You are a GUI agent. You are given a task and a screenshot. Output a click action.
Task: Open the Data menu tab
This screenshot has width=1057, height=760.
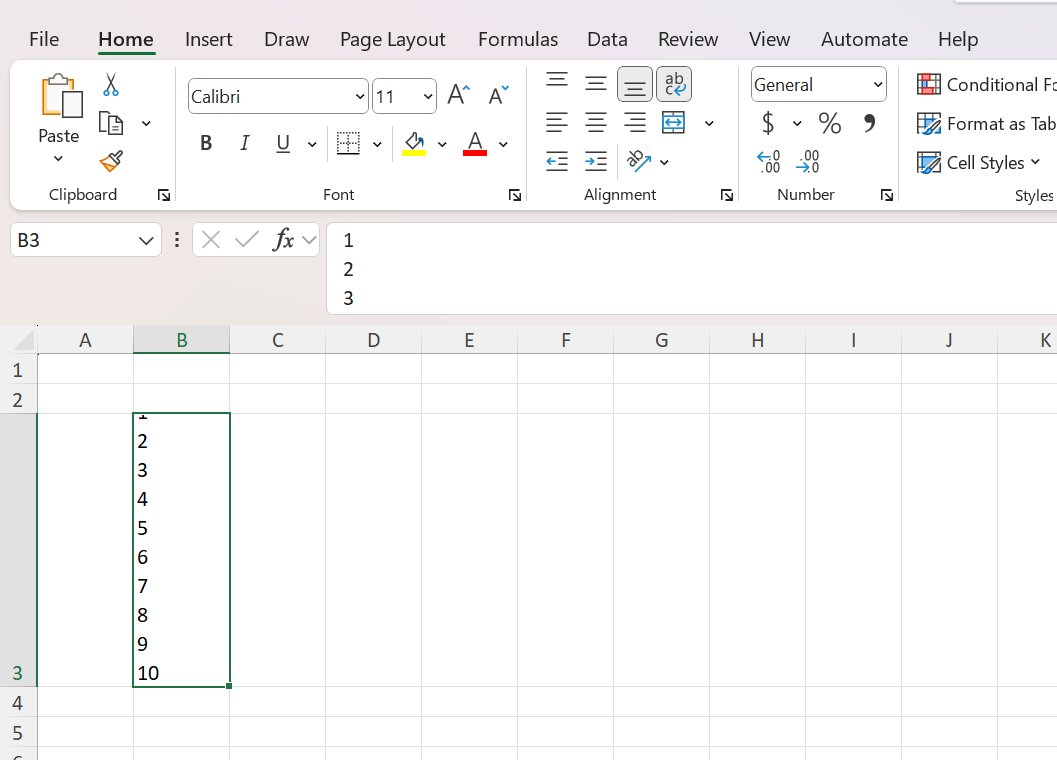coord(607,39)
